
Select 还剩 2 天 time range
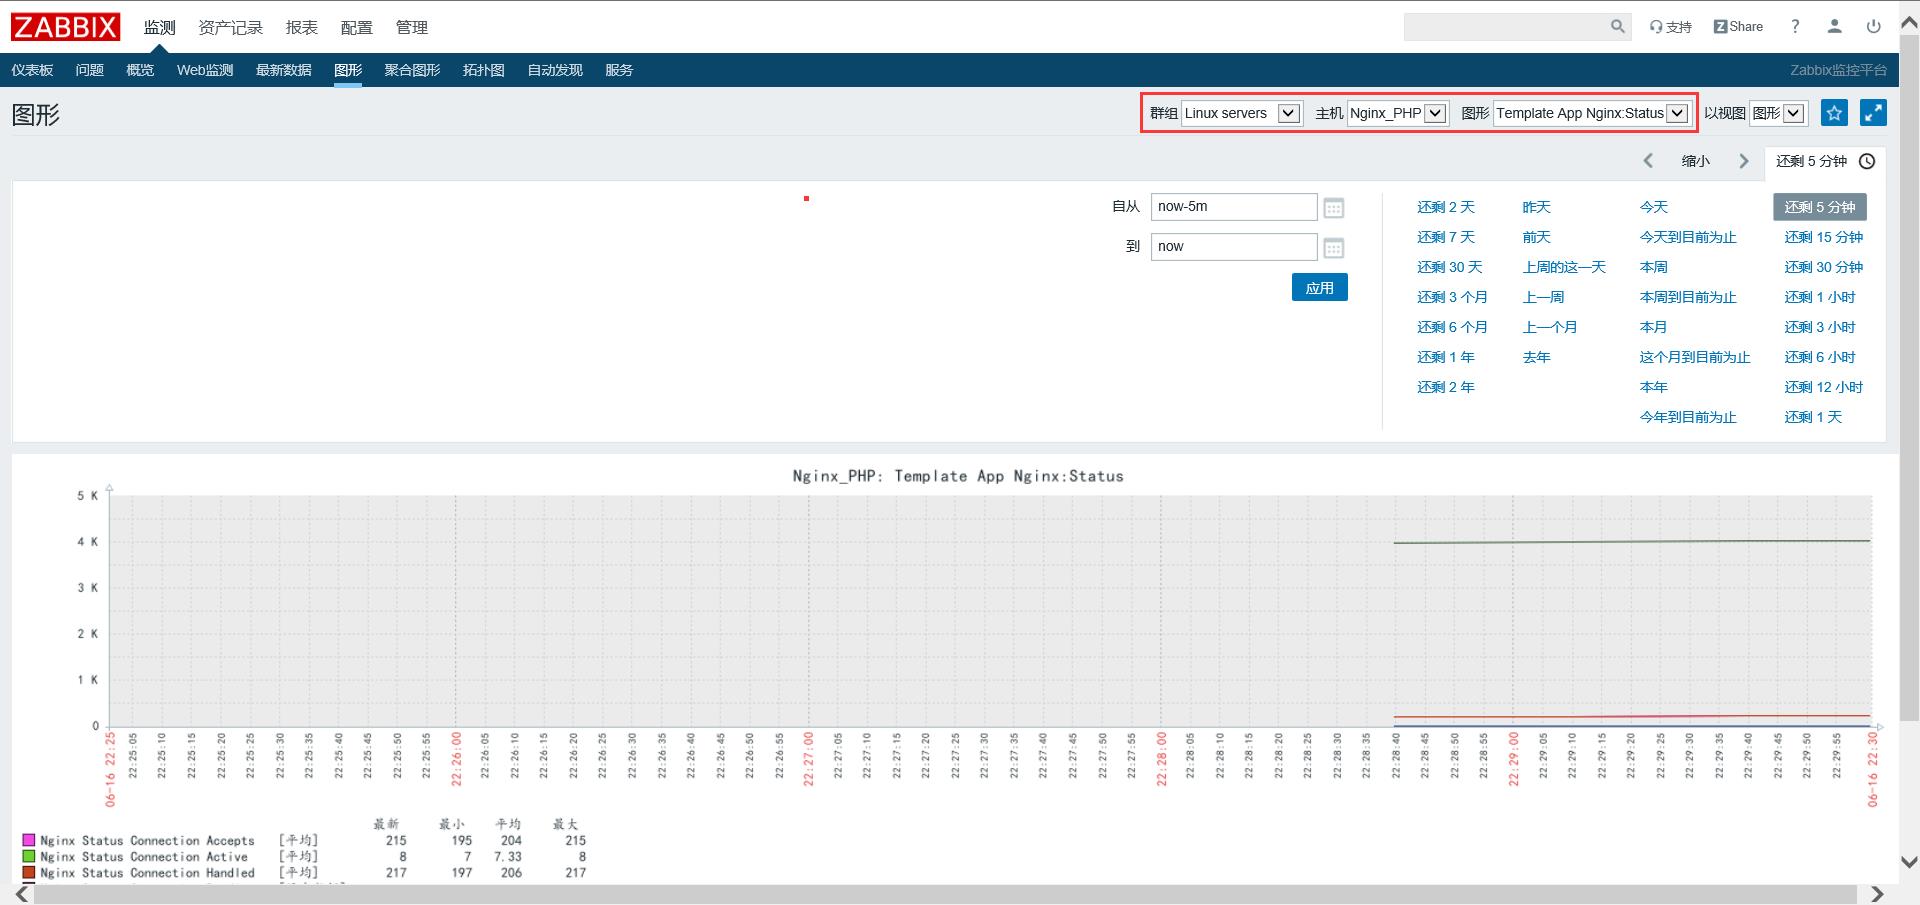click(1446, 207)
